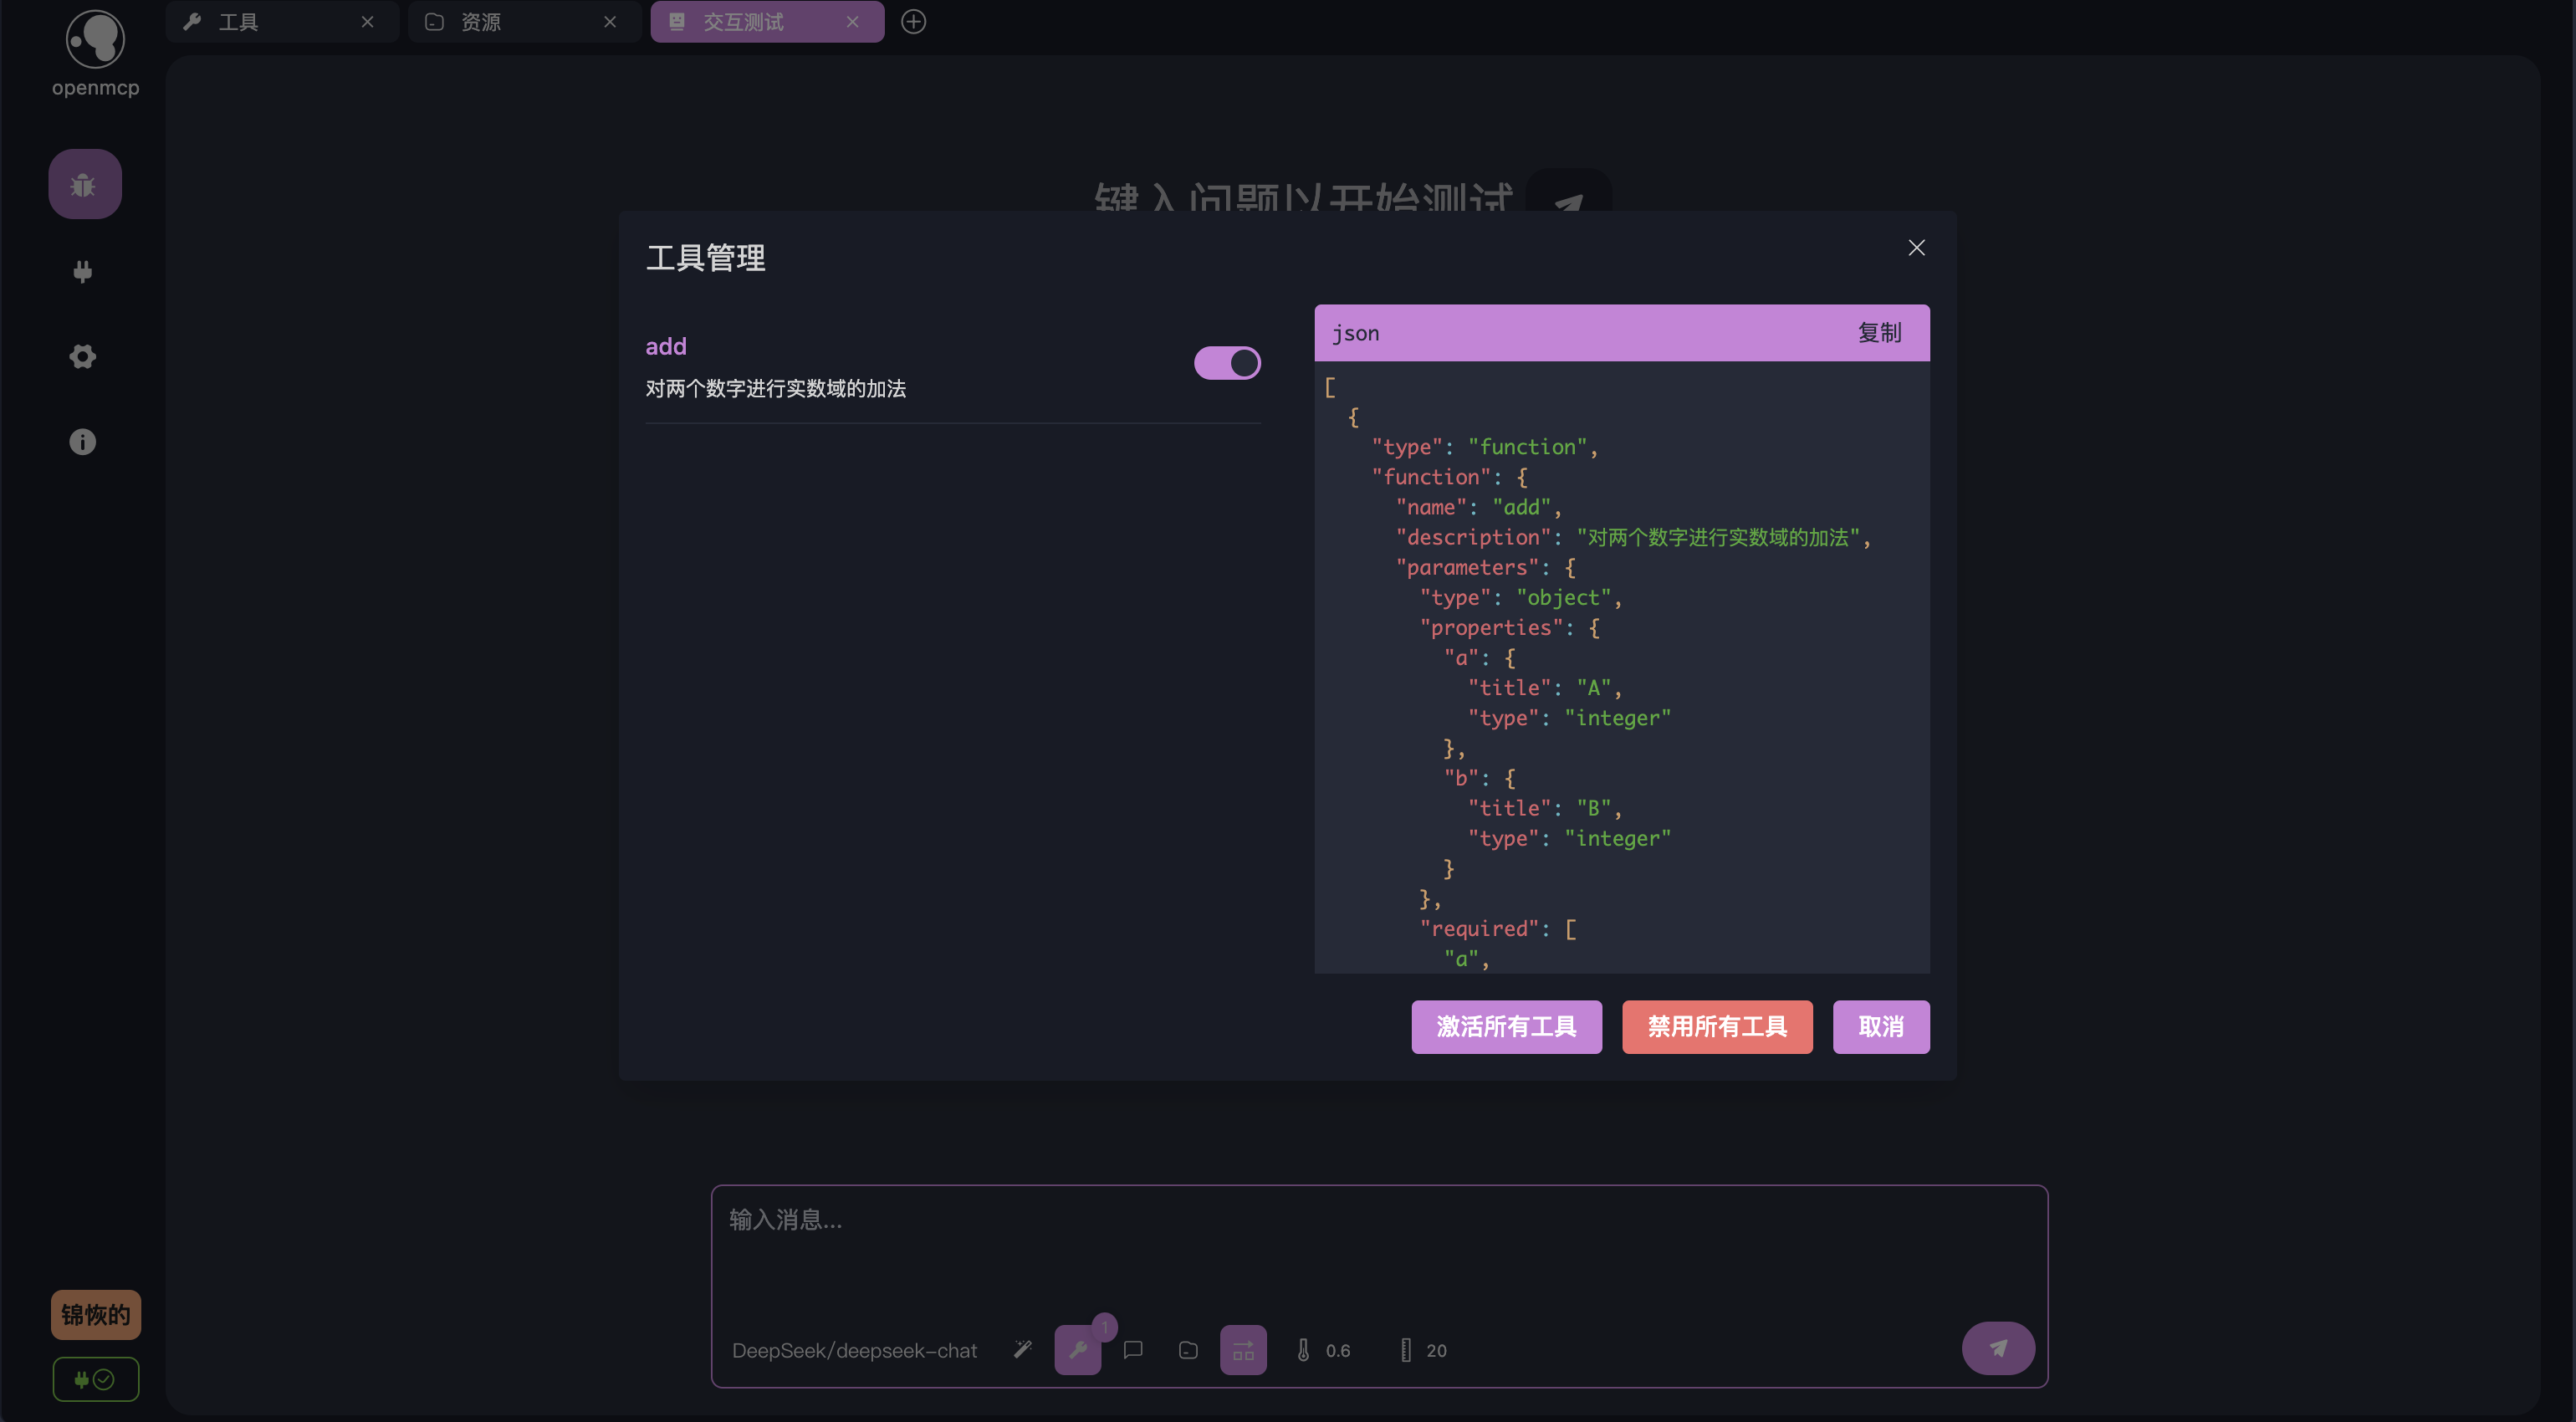Adjust the temperature 0.6 control
The width and height of the screenshot is (2576, 1422).
click(x=1323, y=1350)
